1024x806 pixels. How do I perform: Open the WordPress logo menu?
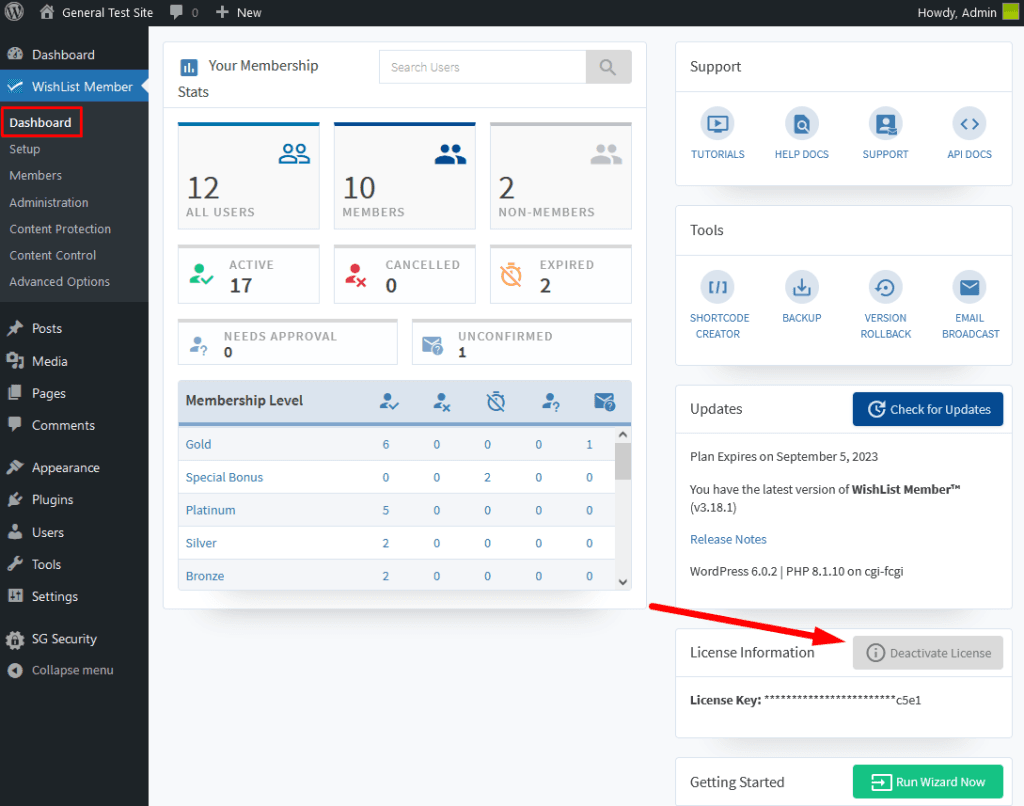coord(14,12)
